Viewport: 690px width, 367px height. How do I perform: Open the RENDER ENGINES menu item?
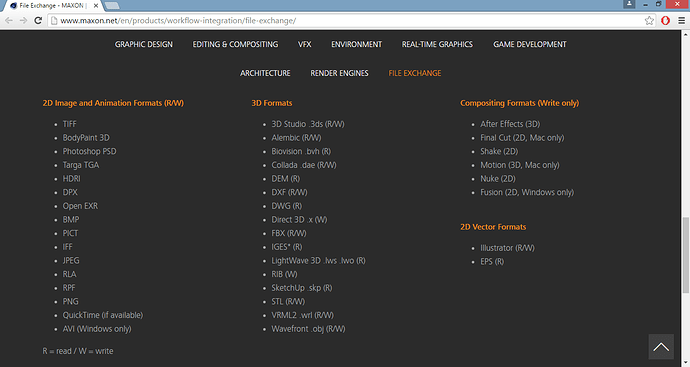click(x=339, y=73)
